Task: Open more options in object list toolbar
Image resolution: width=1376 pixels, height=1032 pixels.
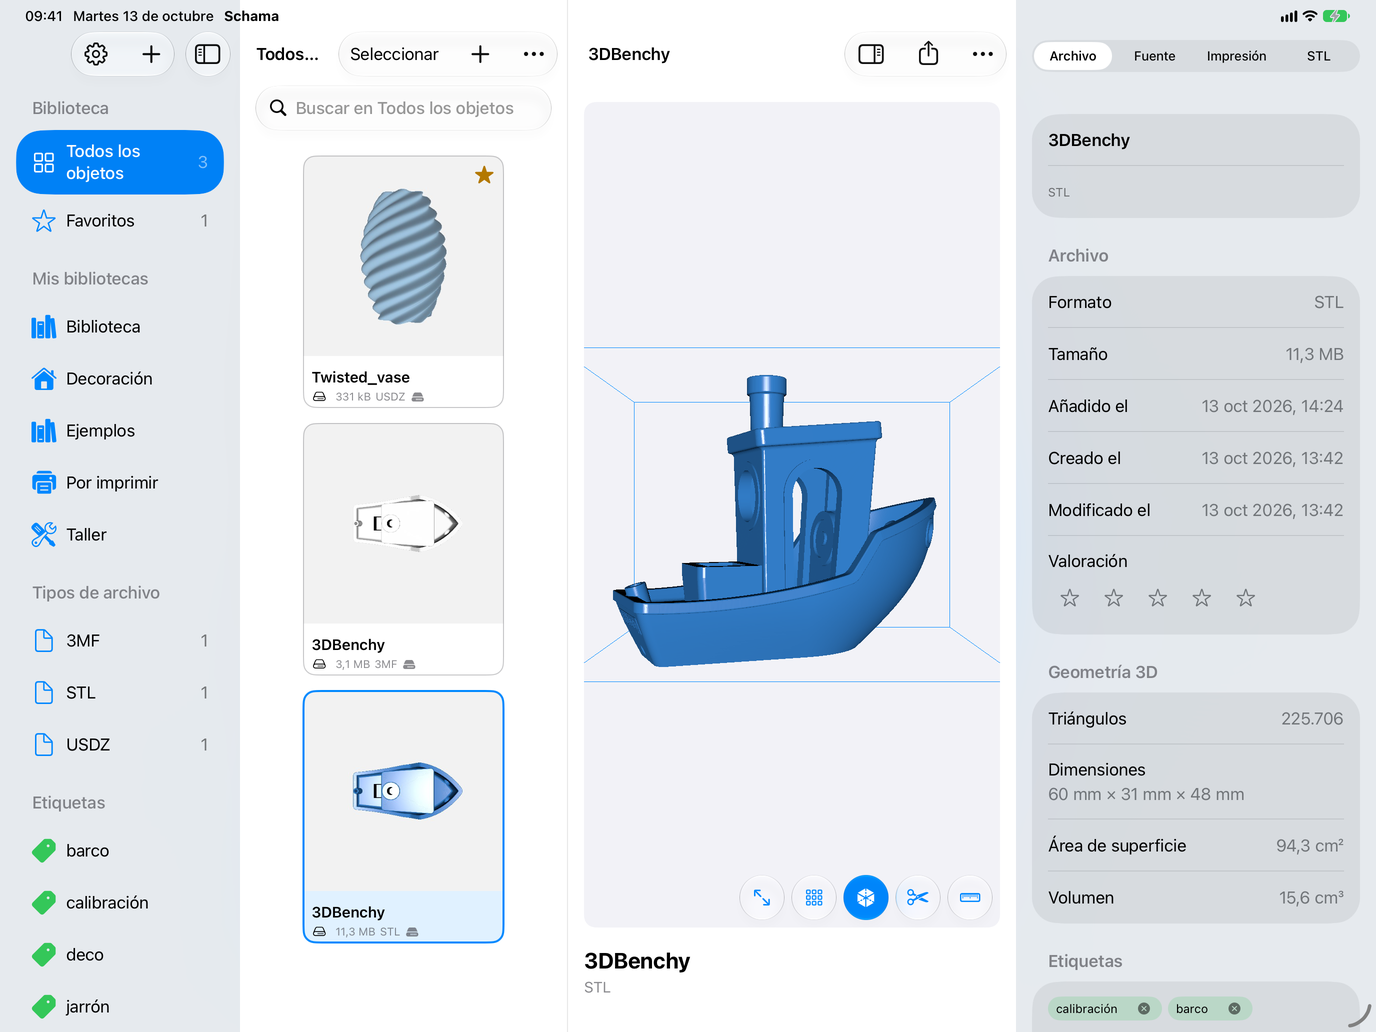Action: click(x=534, y=54)
